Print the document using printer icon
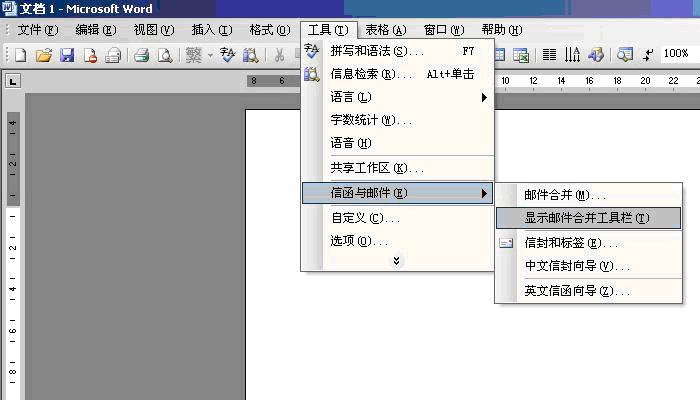Image resolution: width=700 pixels, height=400 pixels. 142,55
